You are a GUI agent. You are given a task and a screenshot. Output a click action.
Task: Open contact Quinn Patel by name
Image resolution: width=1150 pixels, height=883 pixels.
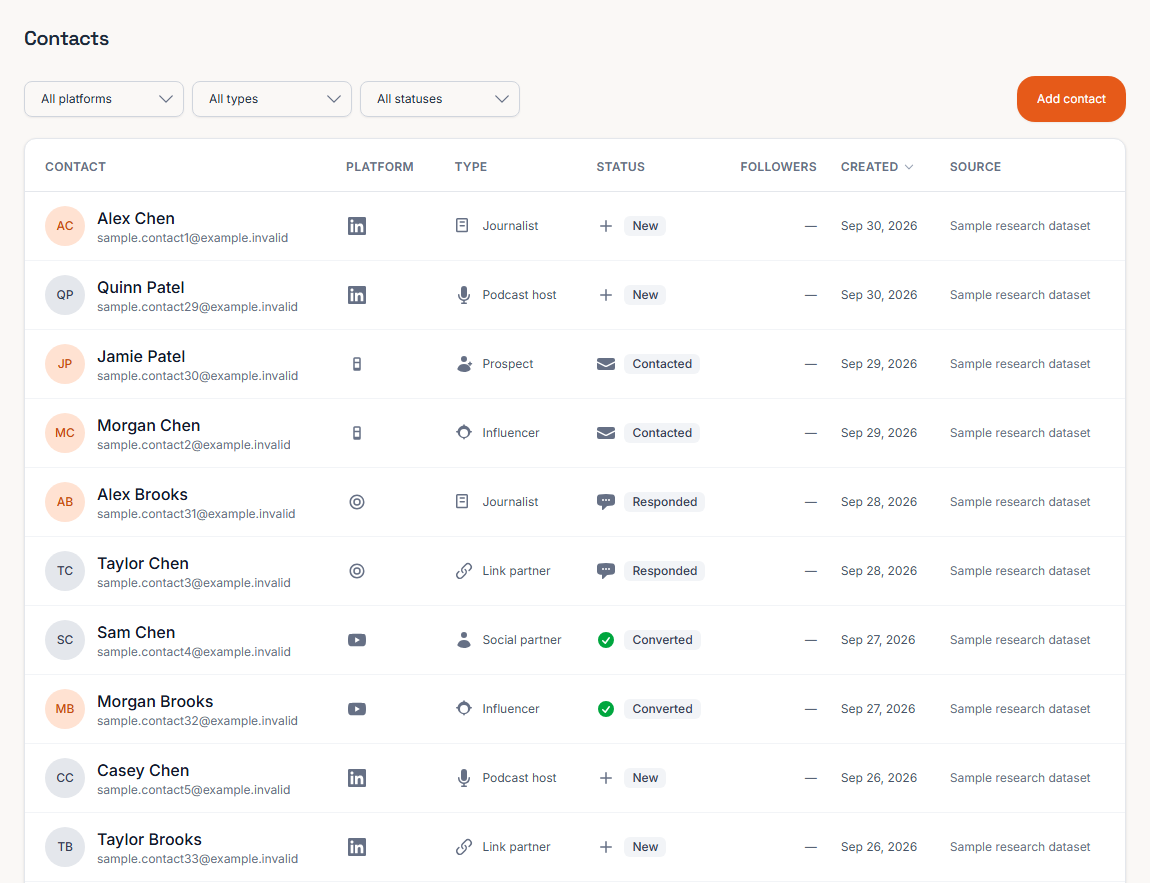141,287
